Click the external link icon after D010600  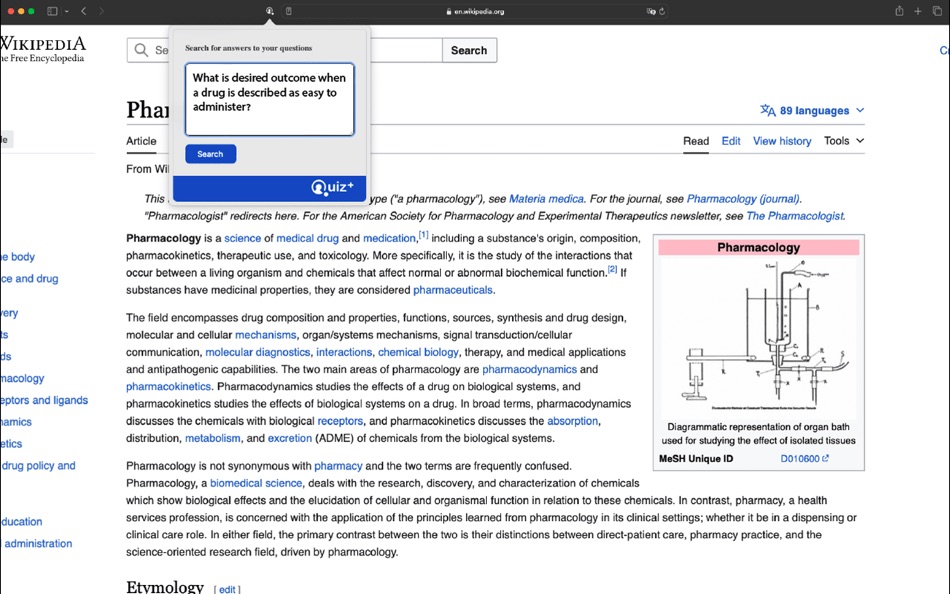tap(825, 458)
